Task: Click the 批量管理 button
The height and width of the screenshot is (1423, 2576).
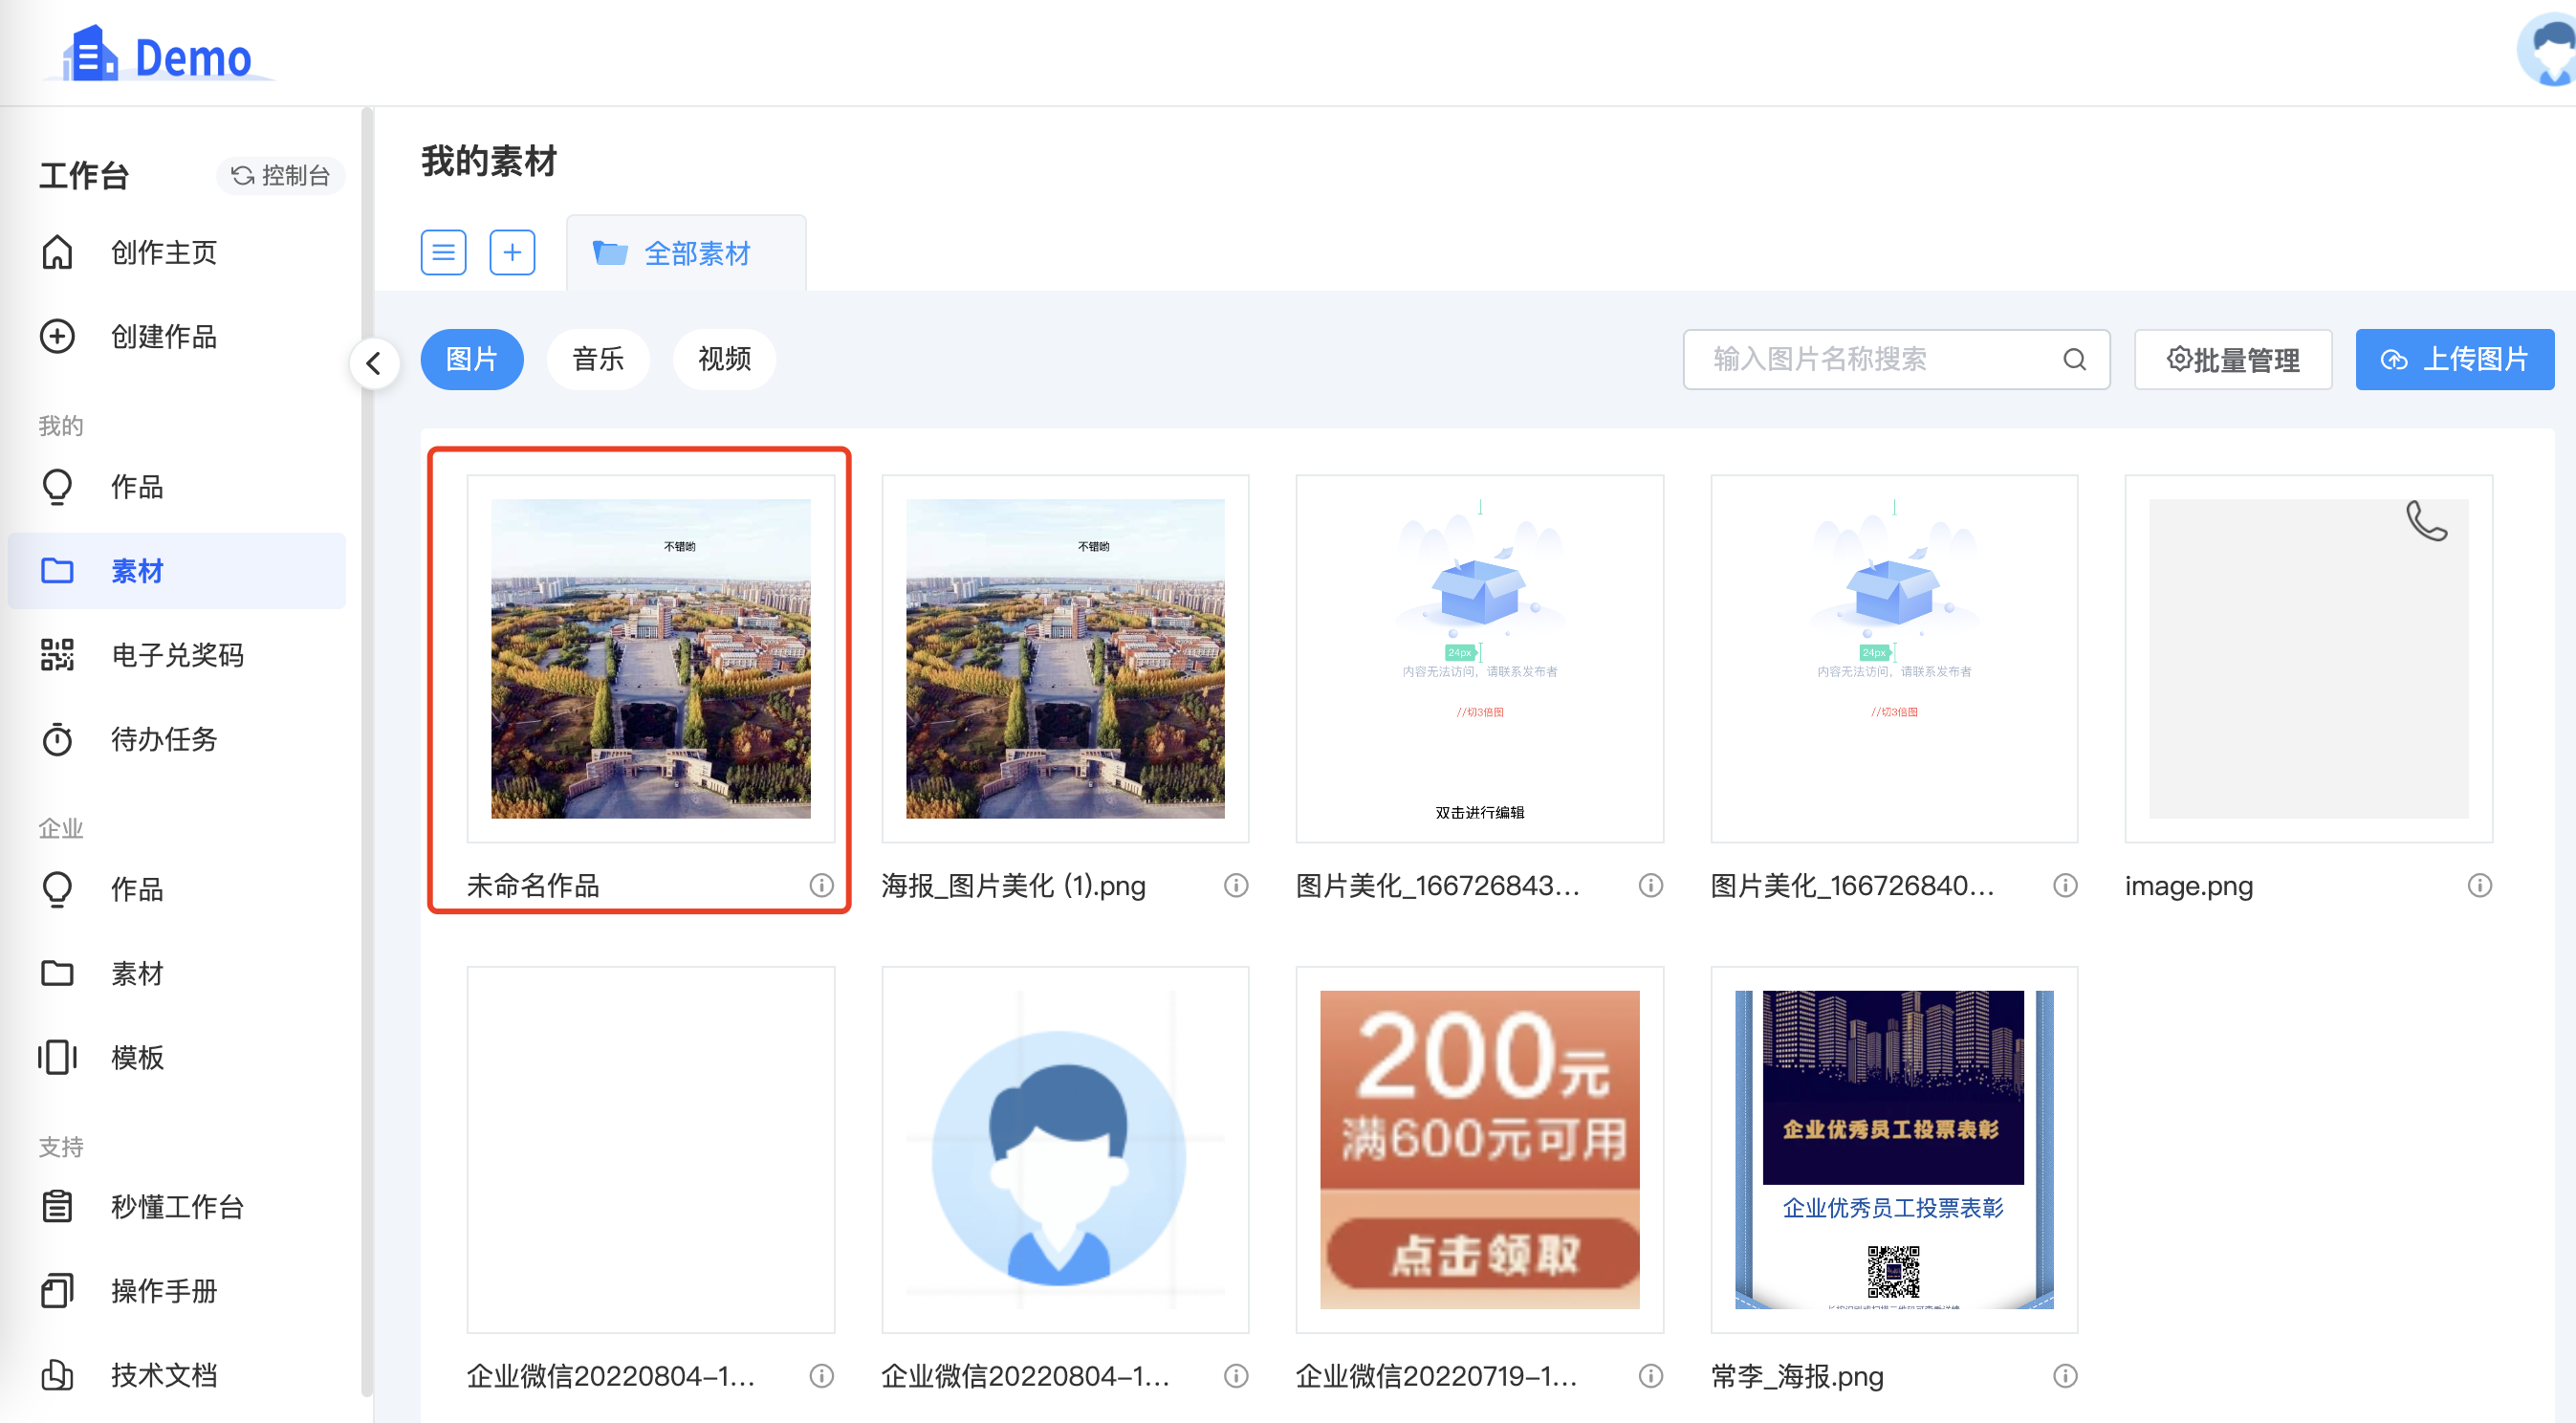Action: (2233, 359)
